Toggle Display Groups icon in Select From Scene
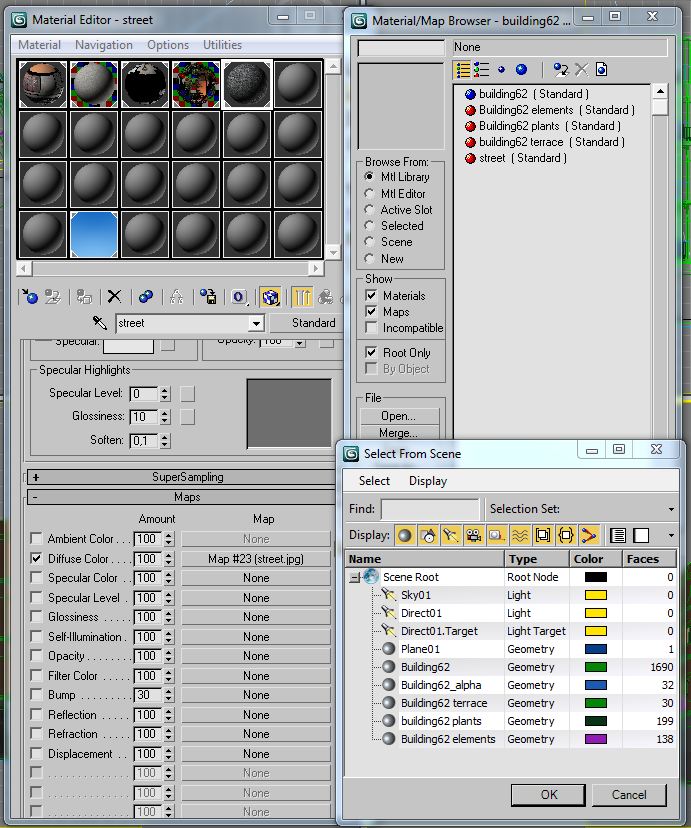Screen dimensions: 691x828 click(x=543, y=535)
